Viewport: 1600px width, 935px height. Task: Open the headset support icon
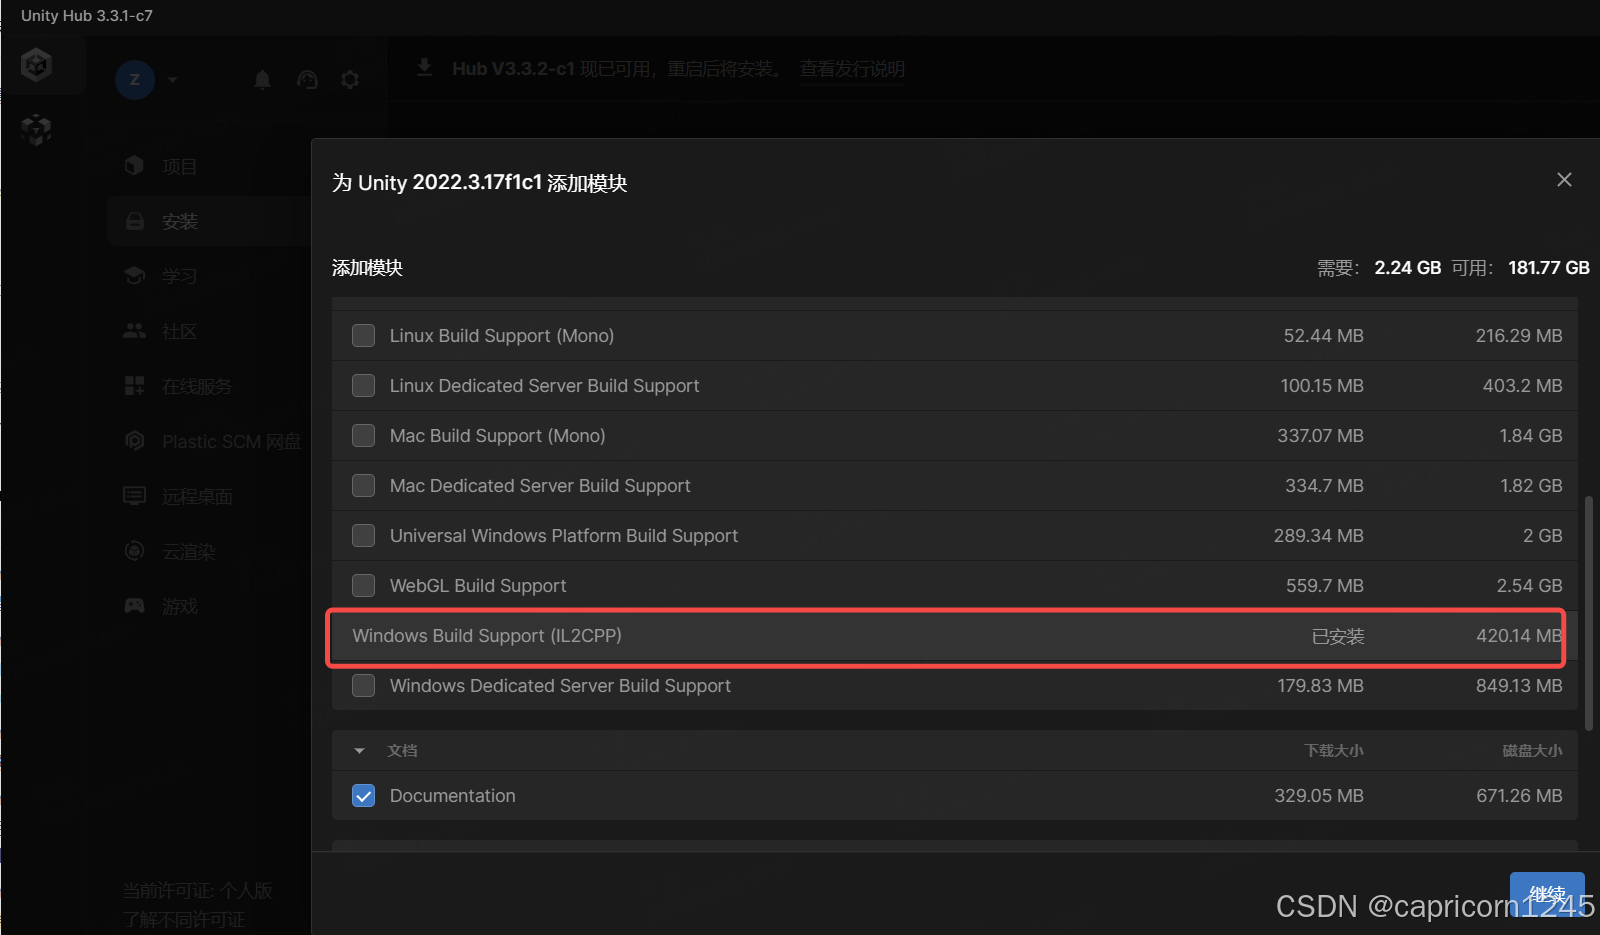(x=307, y=80)
